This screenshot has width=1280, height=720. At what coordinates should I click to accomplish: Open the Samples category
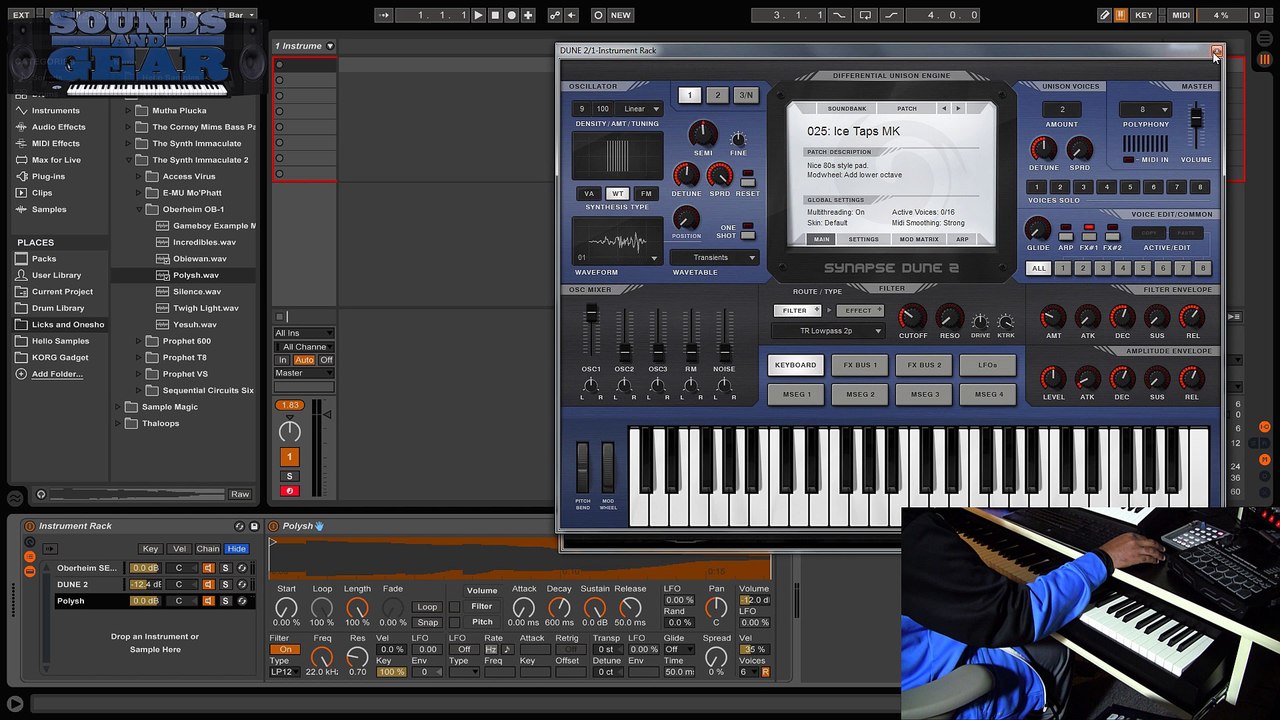49,209
